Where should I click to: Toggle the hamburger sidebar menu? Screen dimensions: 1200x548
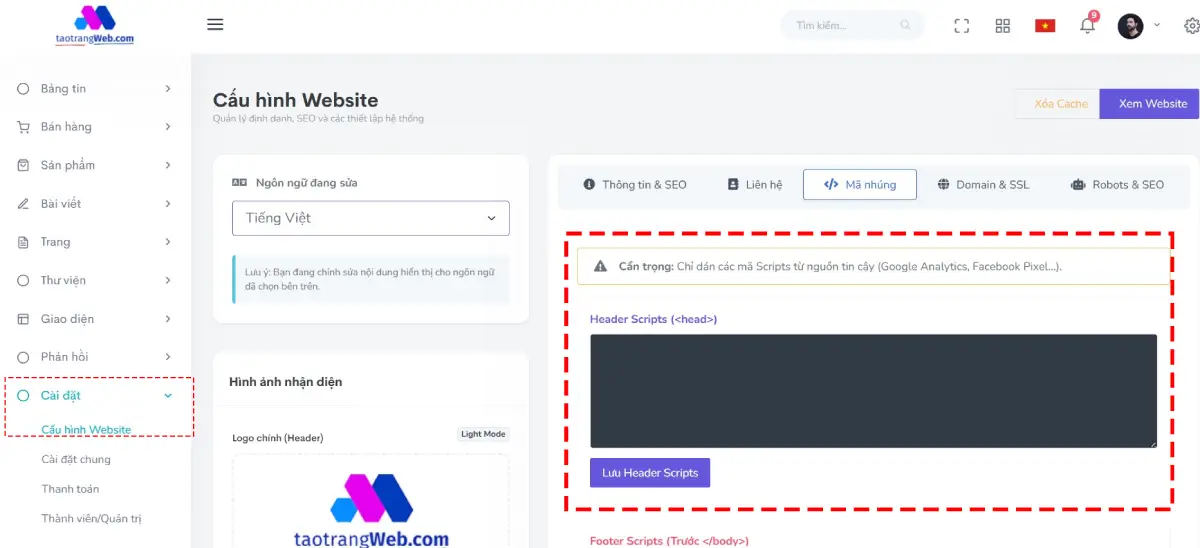click(x=215, y=25)
